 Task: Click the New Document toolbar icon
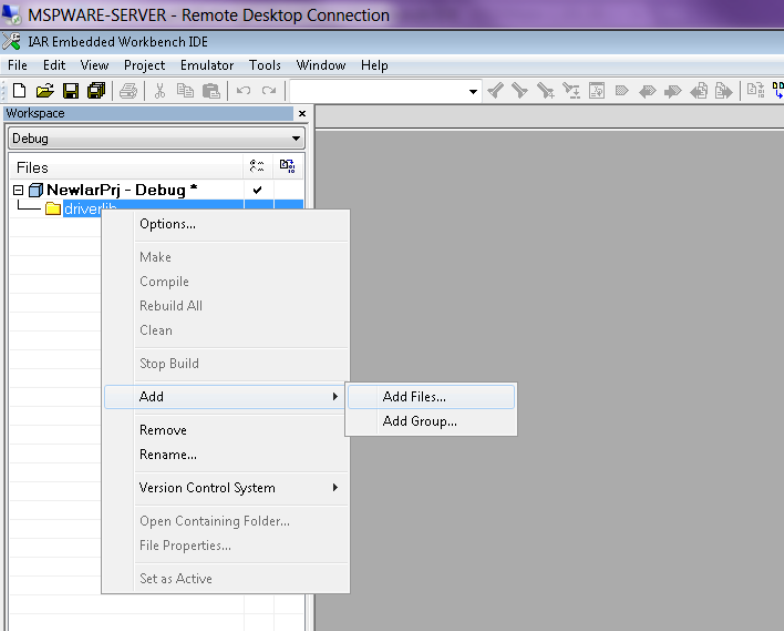tap(19, 90)
